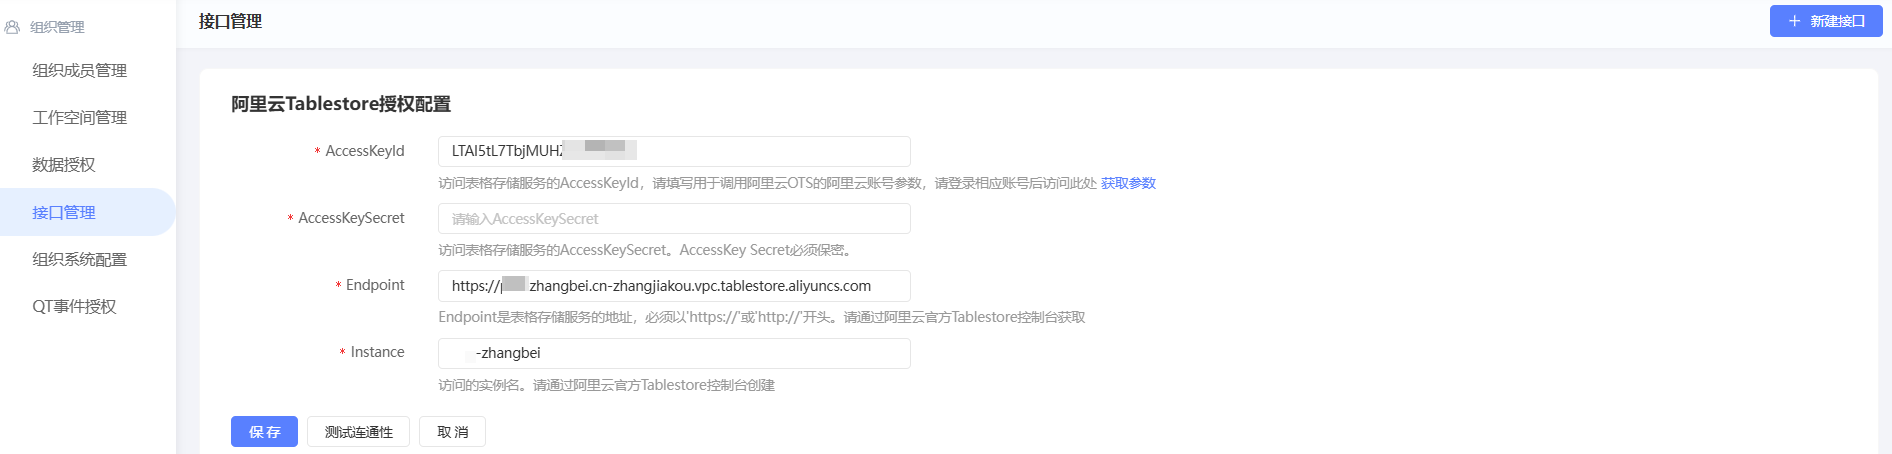Image resolution: width=1892 pixels, height=454 pixels.
Task: Focus the Instance input field
Action: click(x=674, y=353)
